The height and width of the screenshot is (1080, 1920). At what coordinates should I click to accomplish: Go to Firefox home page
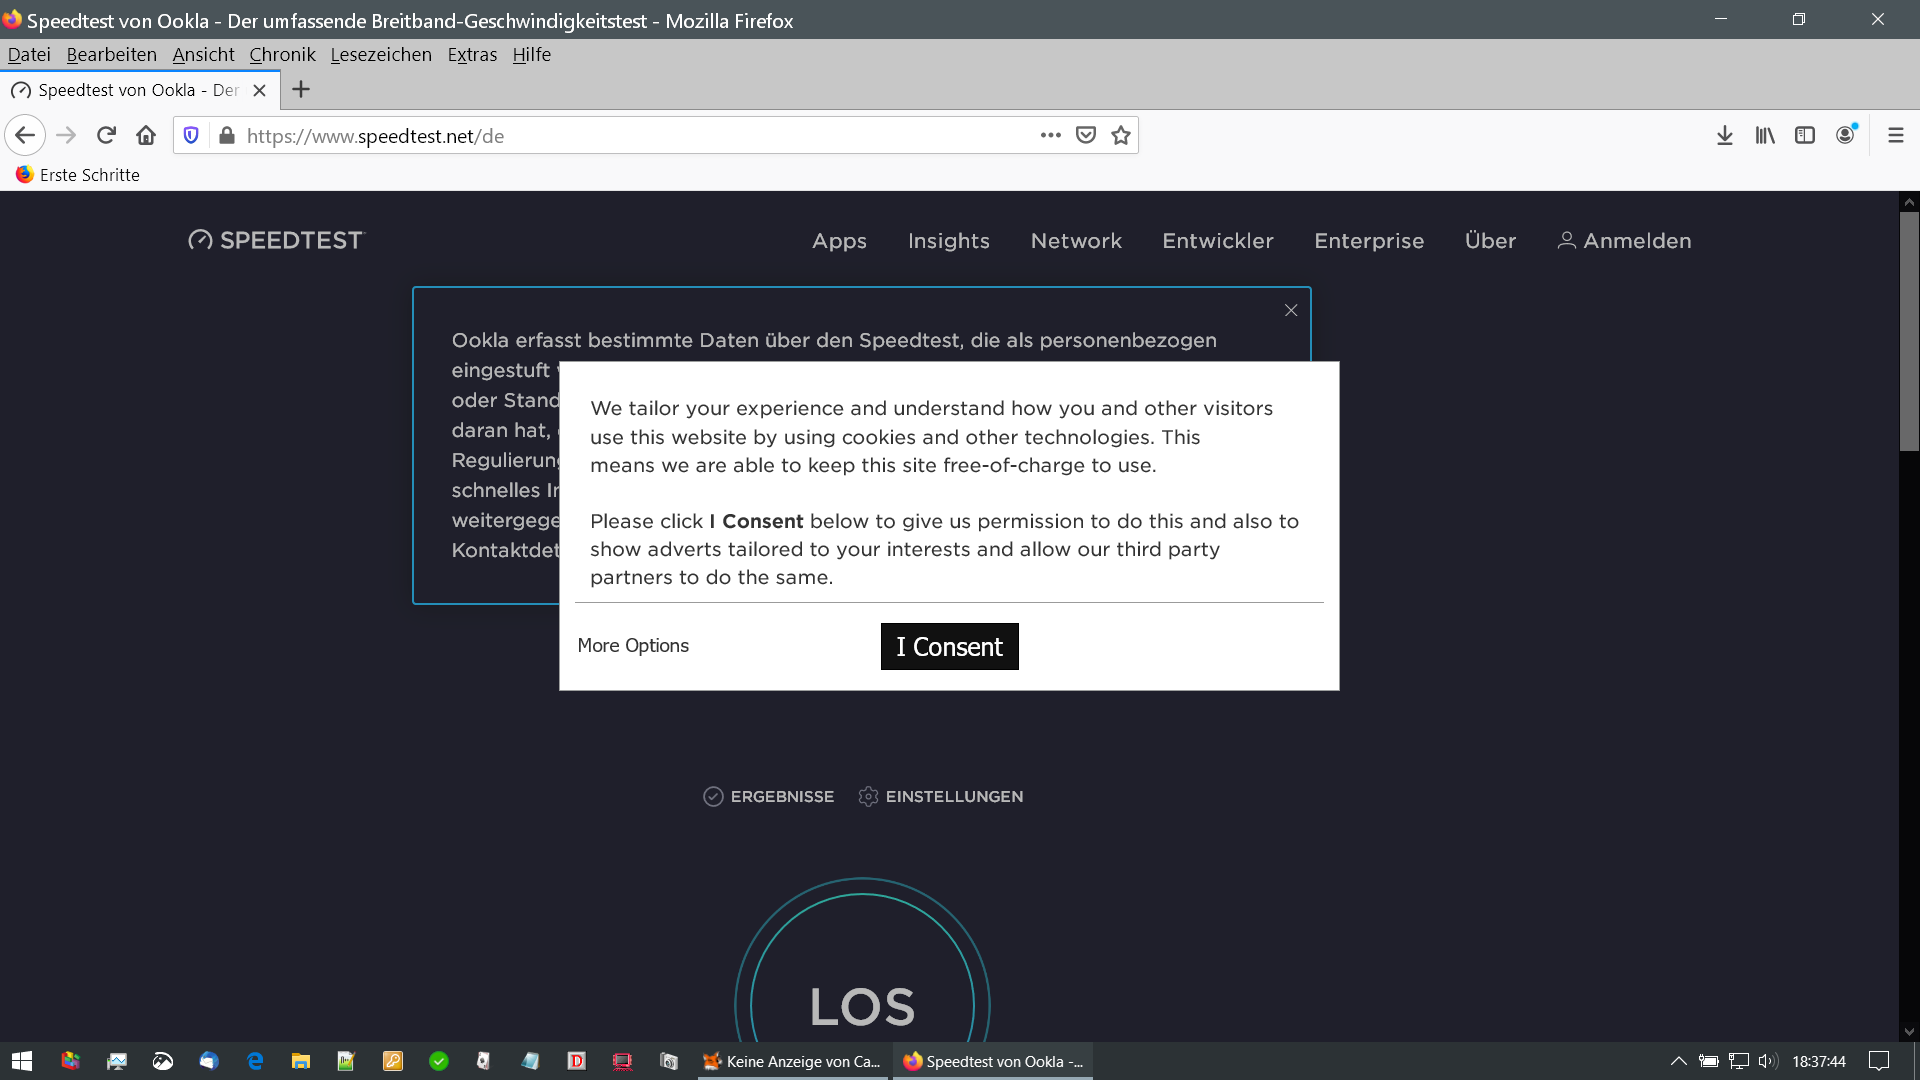click(x=146, y=135)
